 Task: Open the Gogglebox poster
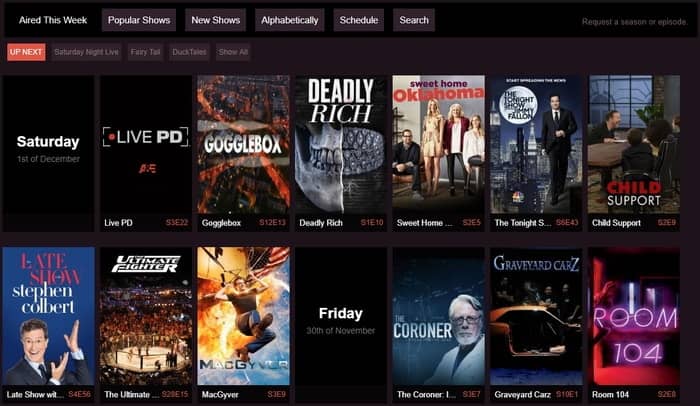243,144
